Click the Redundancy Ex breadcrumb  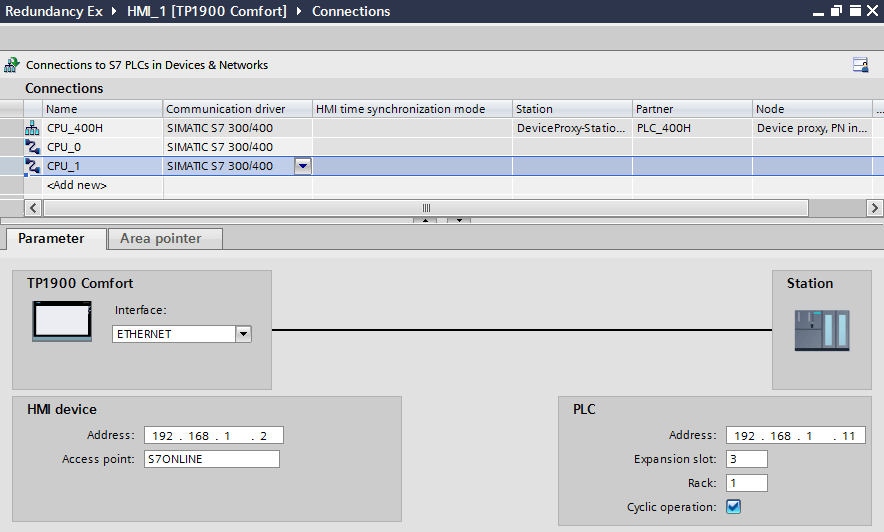(x=54, y=11)
